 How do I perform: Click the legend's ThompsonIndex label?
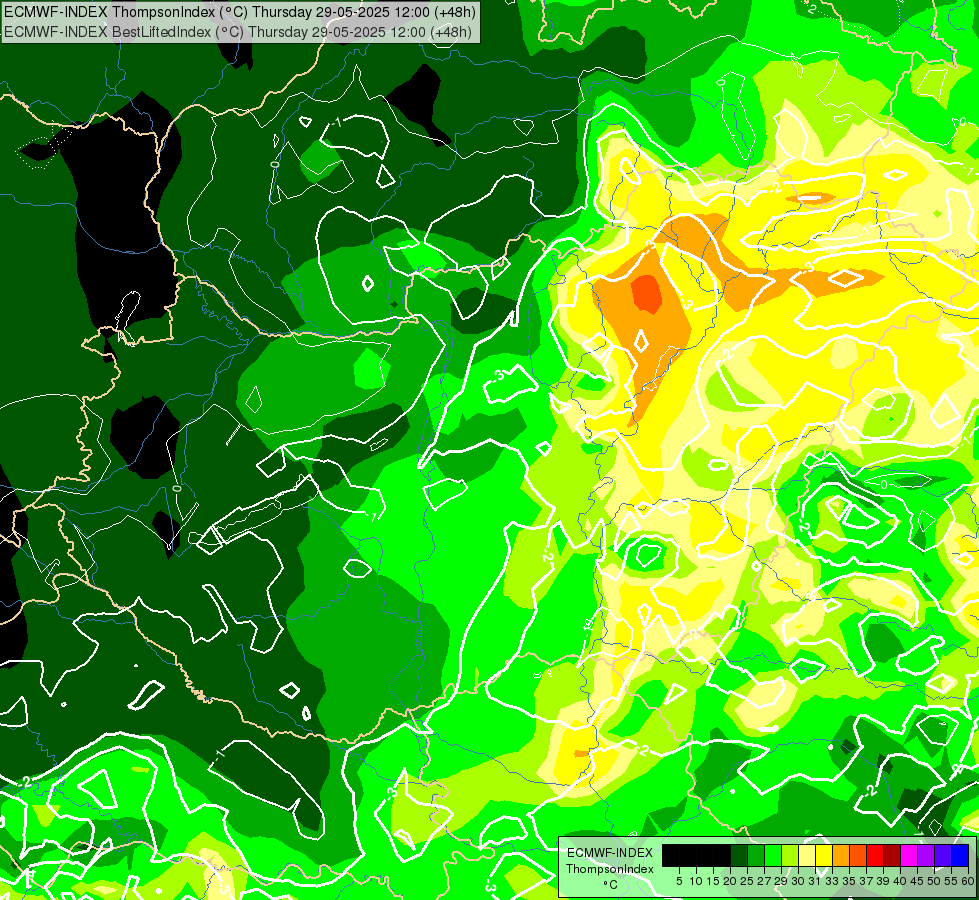pyautogui.click(x=610, y=869)
